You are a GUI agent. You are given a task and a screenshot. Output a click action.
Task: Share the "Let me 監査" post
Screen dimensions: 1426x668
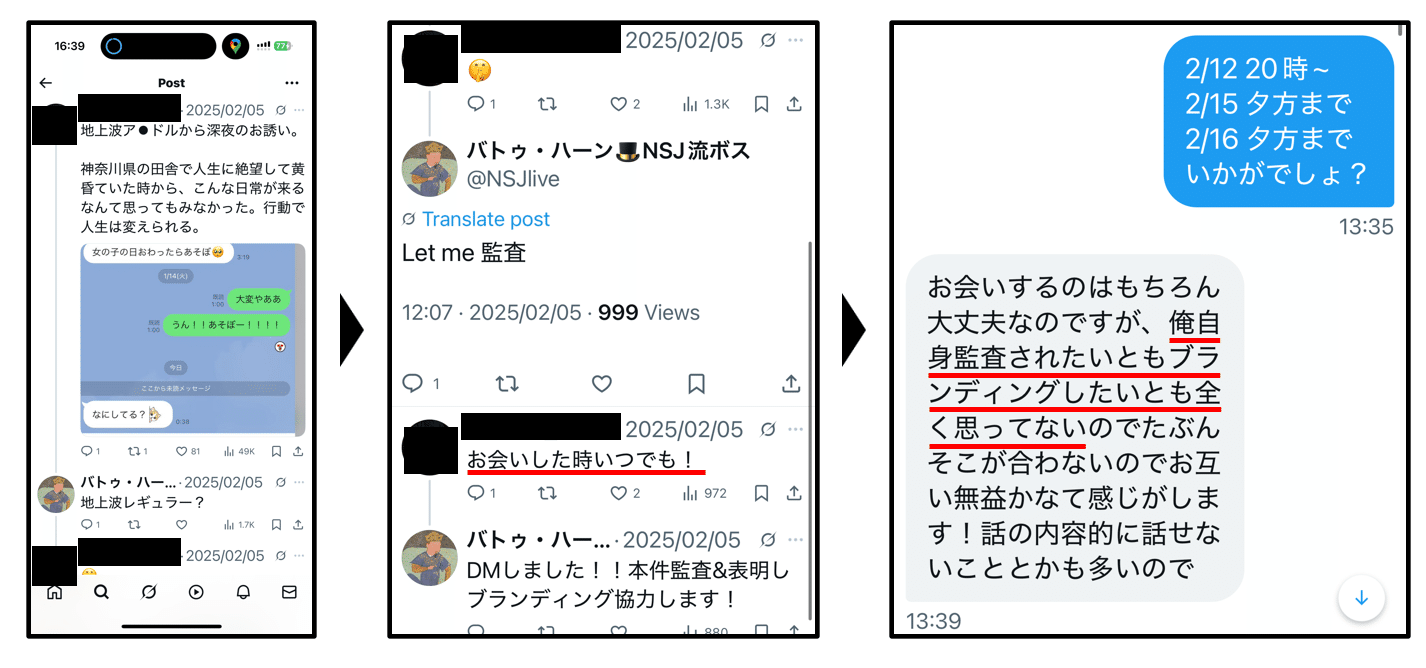tap(790, 384)
